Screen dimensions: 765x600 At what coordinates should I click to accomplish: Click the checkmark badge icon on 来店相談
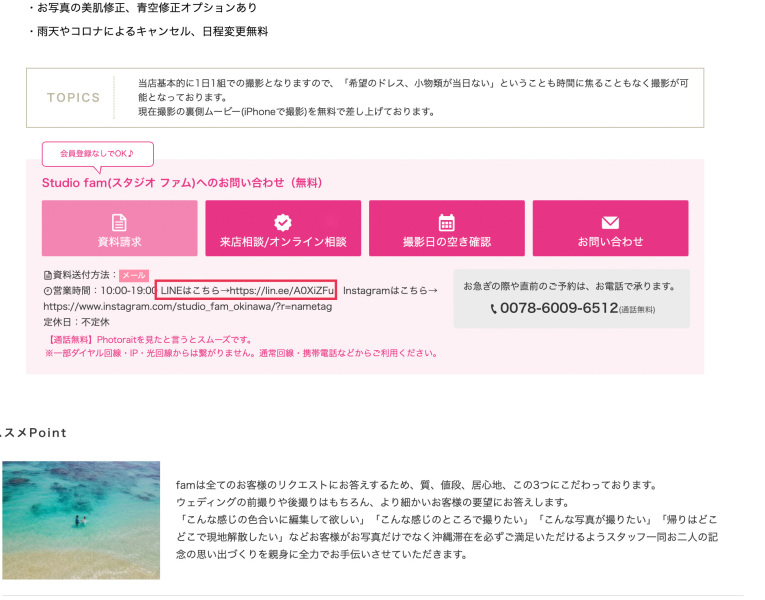[283, 222]
